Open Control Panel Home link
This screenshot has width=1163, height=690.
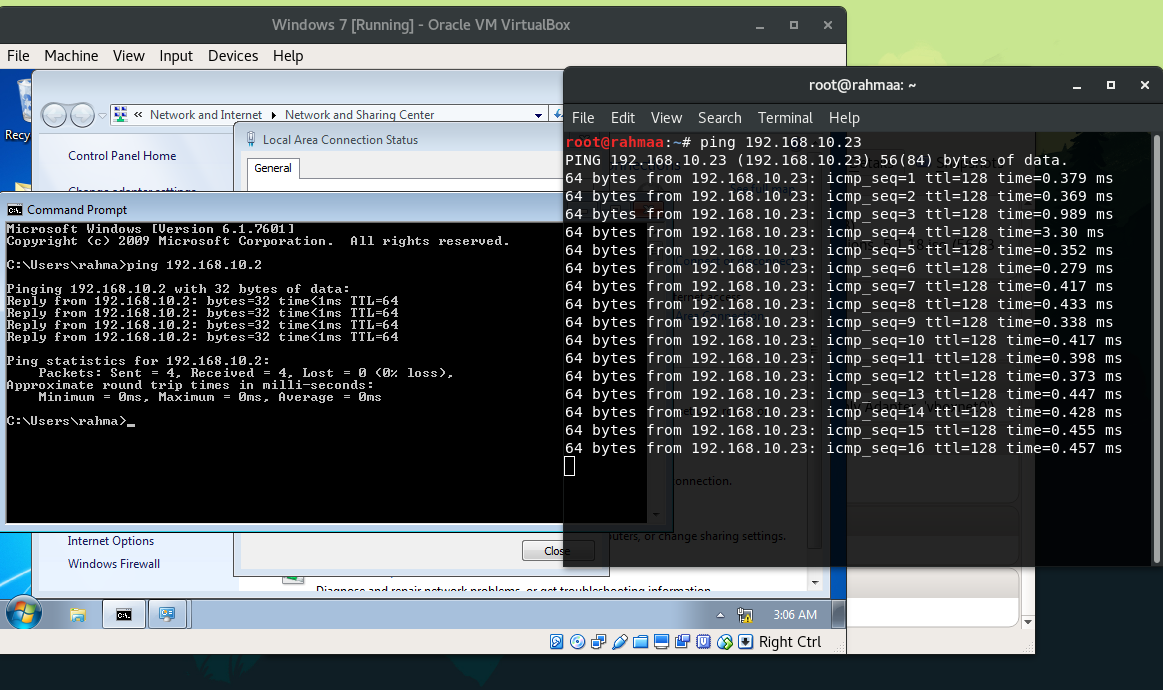(122, 156)
